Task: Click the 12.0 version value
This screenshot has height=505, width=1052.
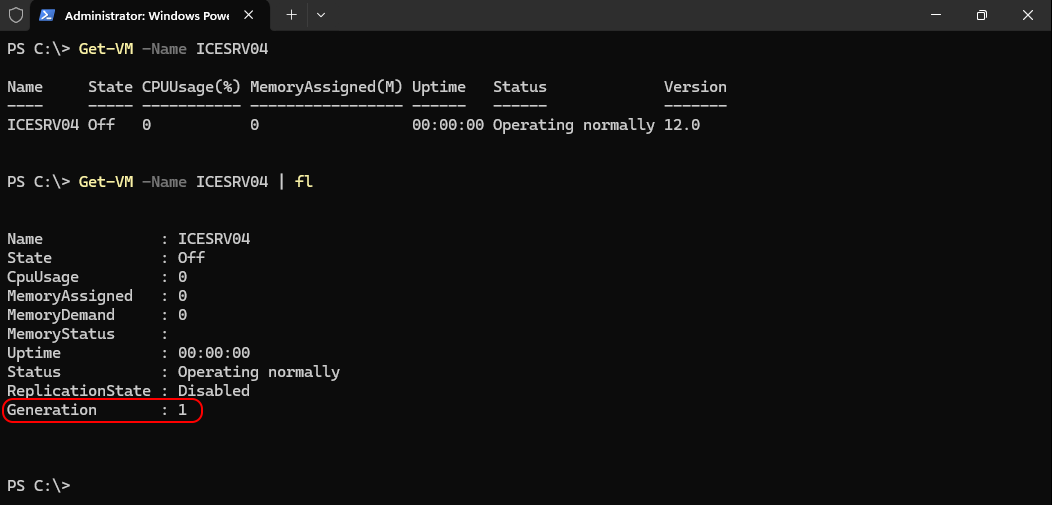Action: [x=682, y=125]
